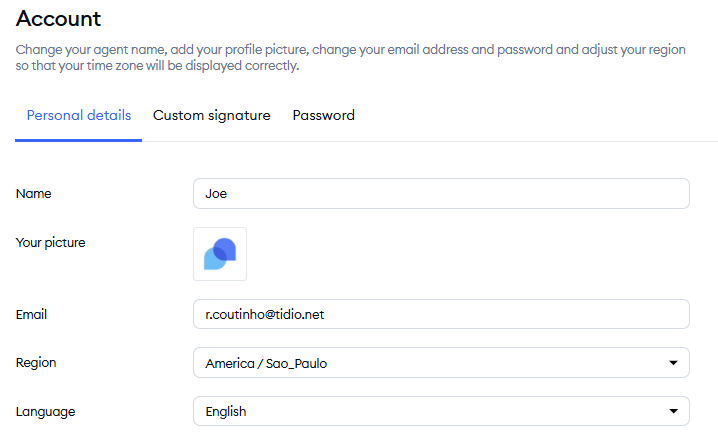This screenshot has height=445, width=718.
Task: Click the Region field label
Action: click(x=36, y=363)
